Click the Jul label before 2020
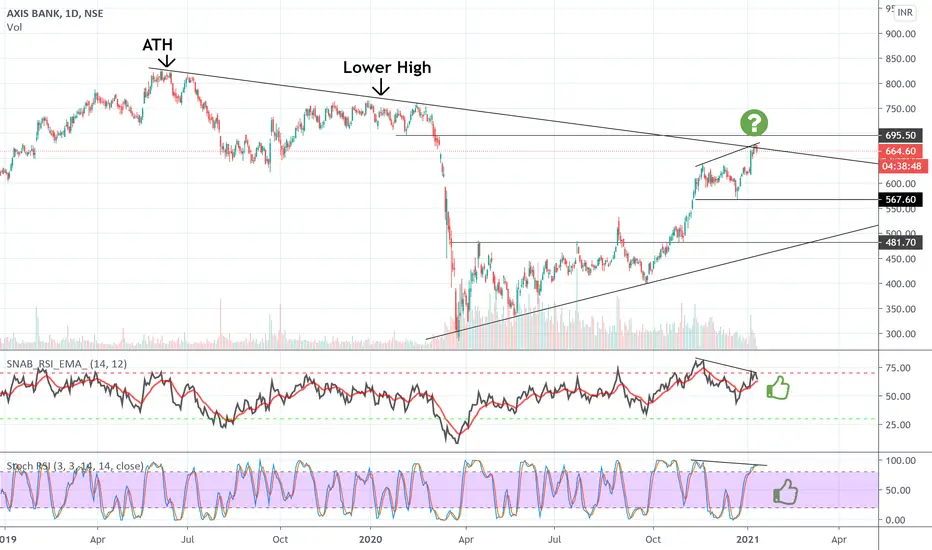This screenshot has width=932, height=550. pyautogui.click(x=187, y=540)
